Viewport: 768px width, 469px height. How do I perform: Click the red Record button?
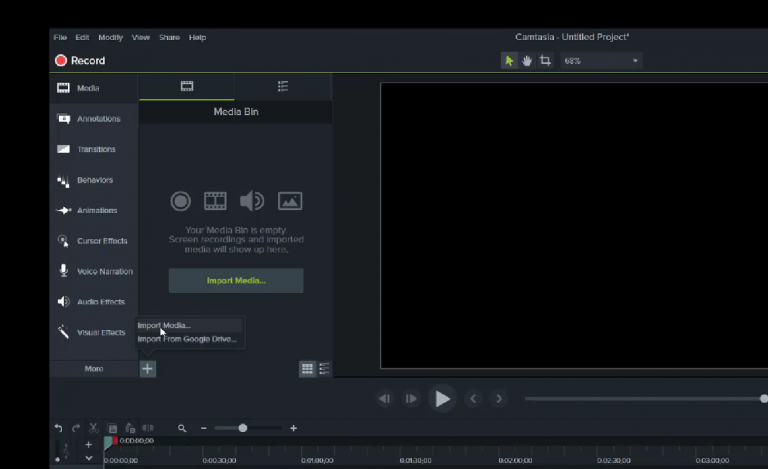pyautogui.click(x=80, y=60)
